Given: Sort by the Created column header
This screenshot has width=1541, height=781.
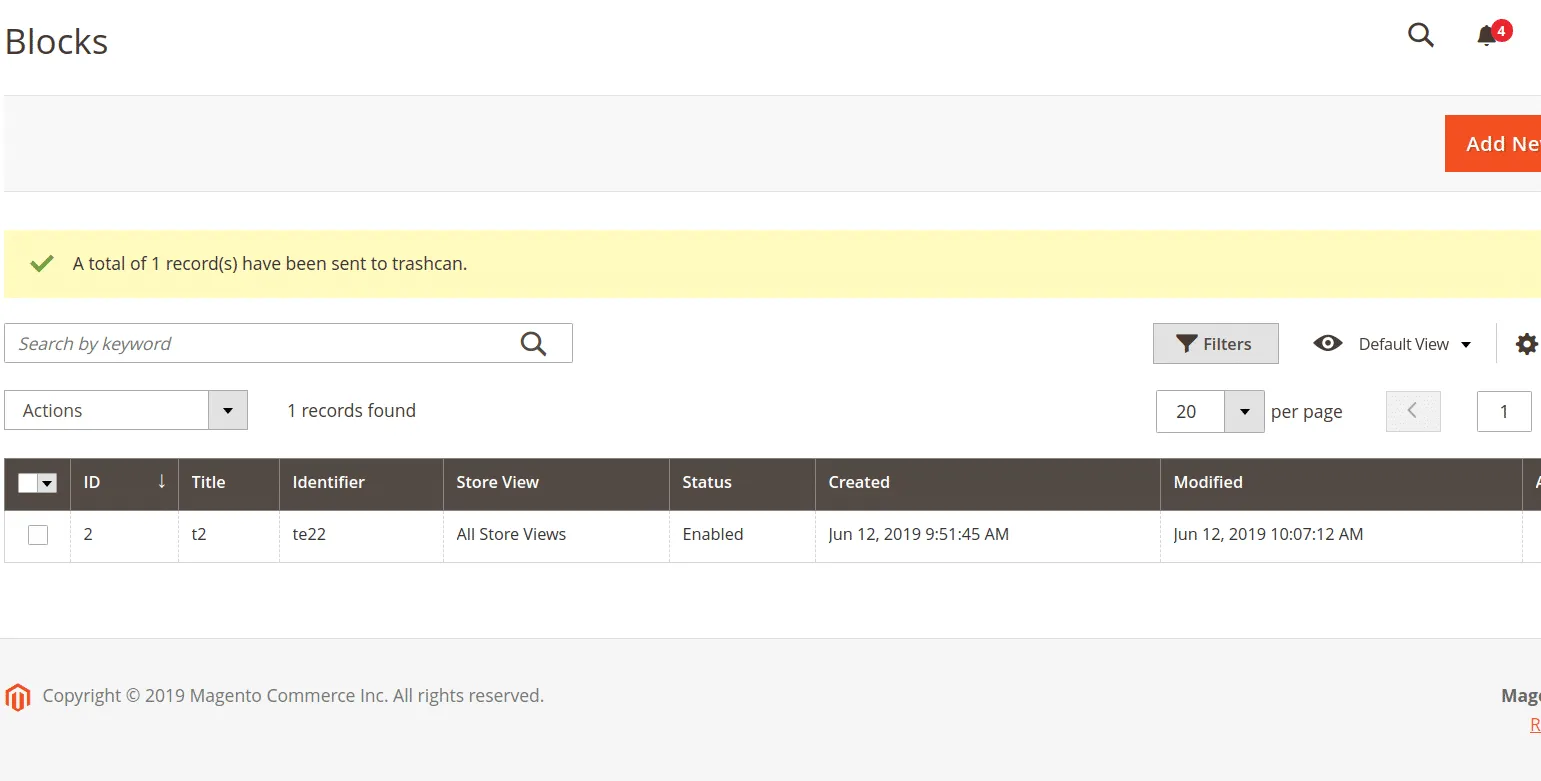Looking at the screenshot, I should [859, 482].
